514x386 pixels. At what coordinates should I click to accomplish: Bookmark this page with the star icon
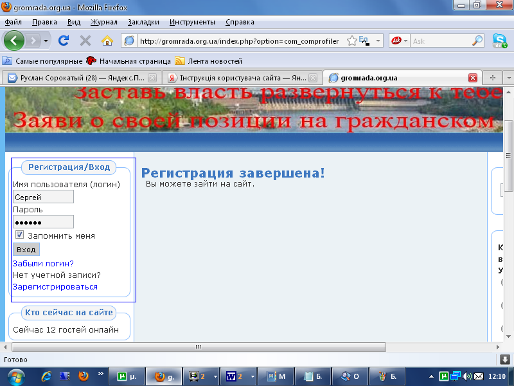[x=352, y=41]
